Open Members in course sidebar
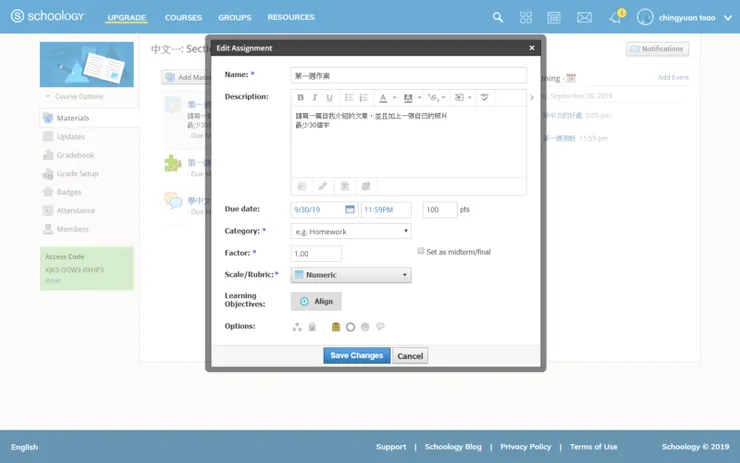 [72, 229]
